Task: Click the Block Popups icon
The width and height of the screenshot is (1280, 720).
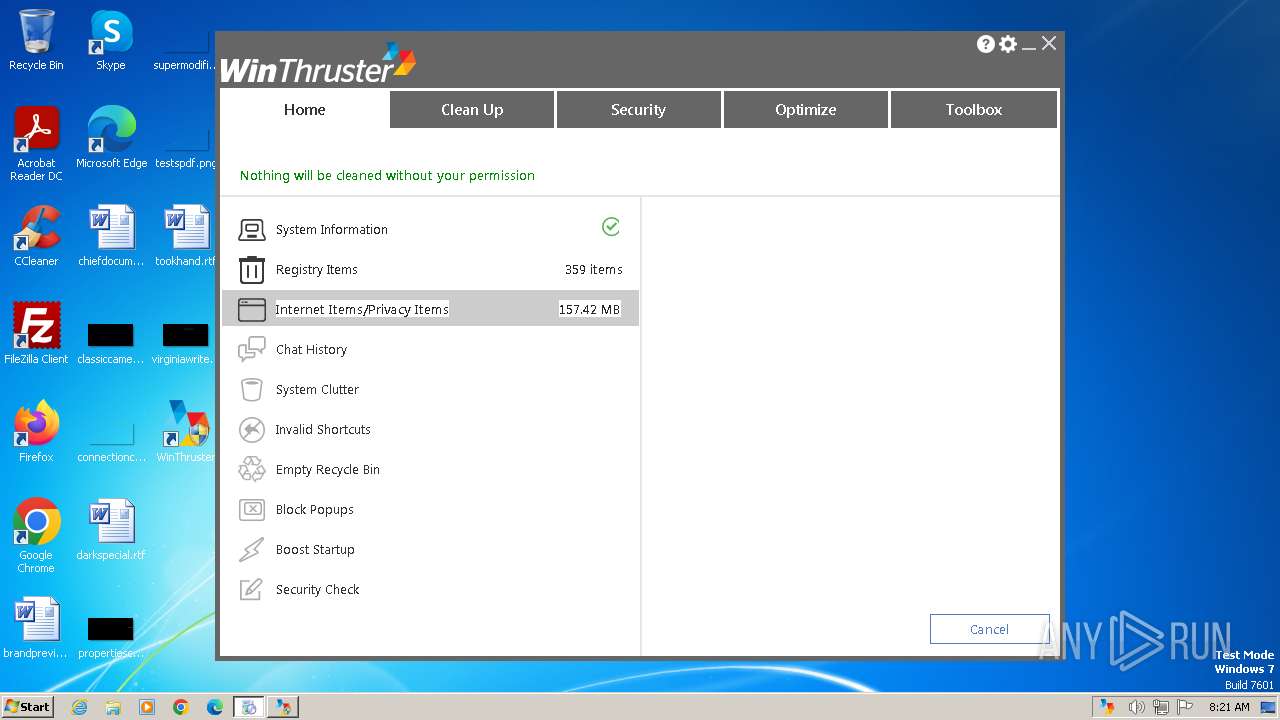Action: (x=251, y=510)
